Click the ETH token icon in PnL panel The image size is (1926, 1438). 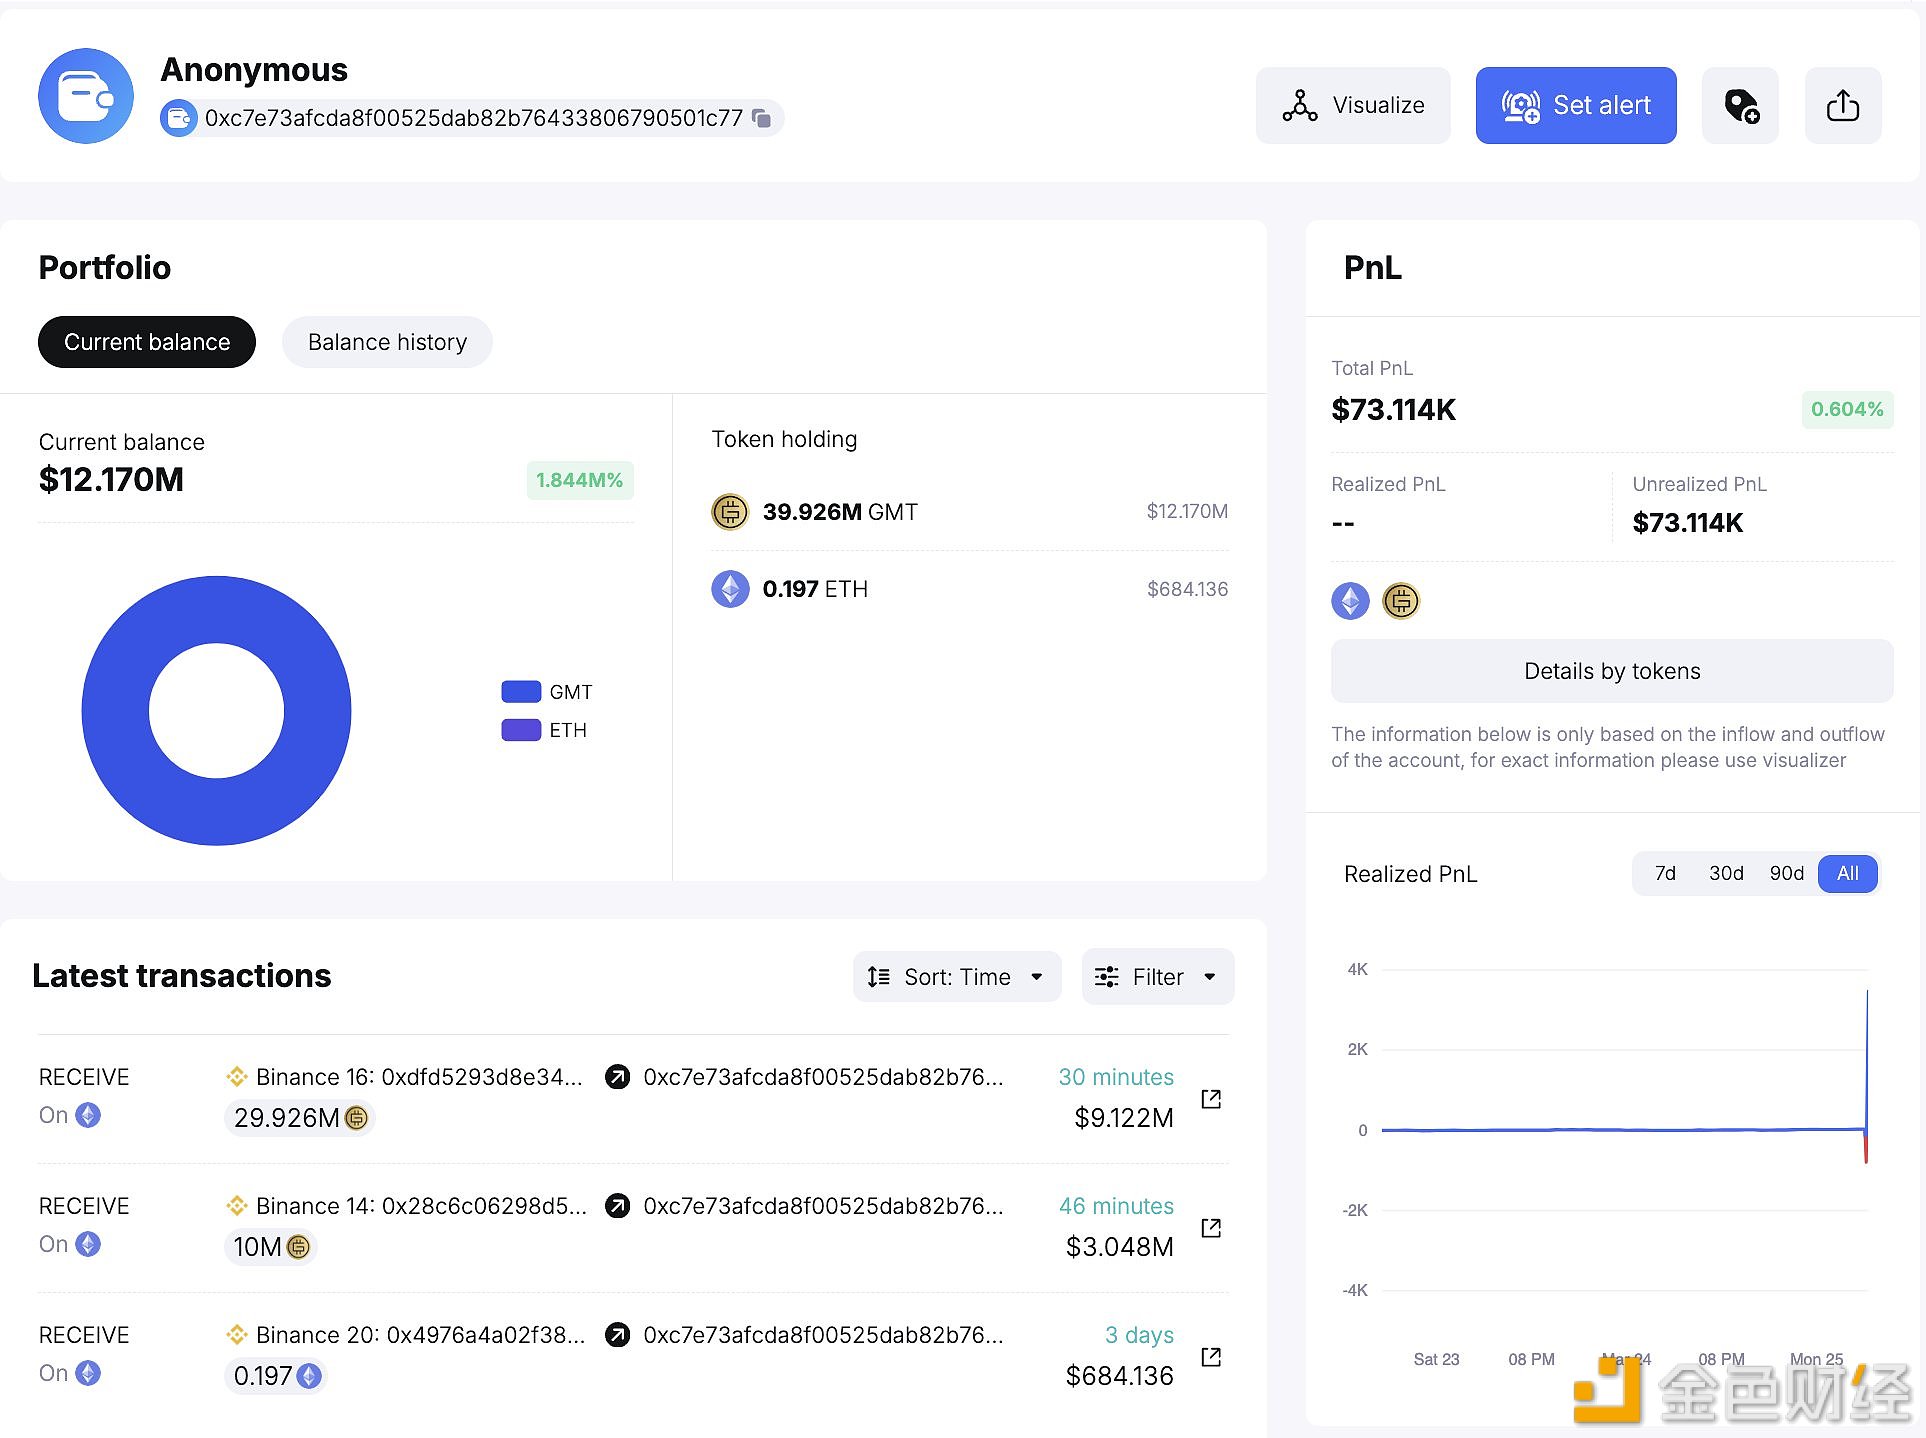(x=1350, y=601)
